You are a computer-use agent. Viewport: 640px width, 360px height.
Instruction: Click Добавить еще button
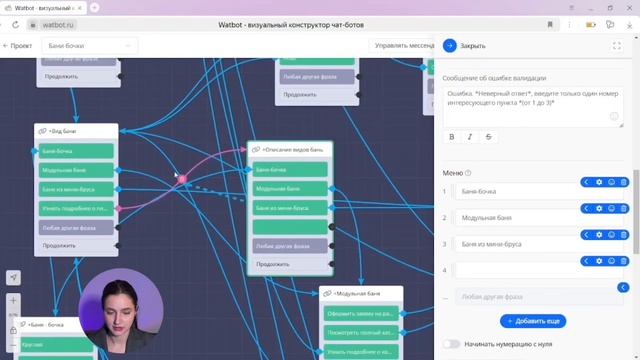point(533,321)
